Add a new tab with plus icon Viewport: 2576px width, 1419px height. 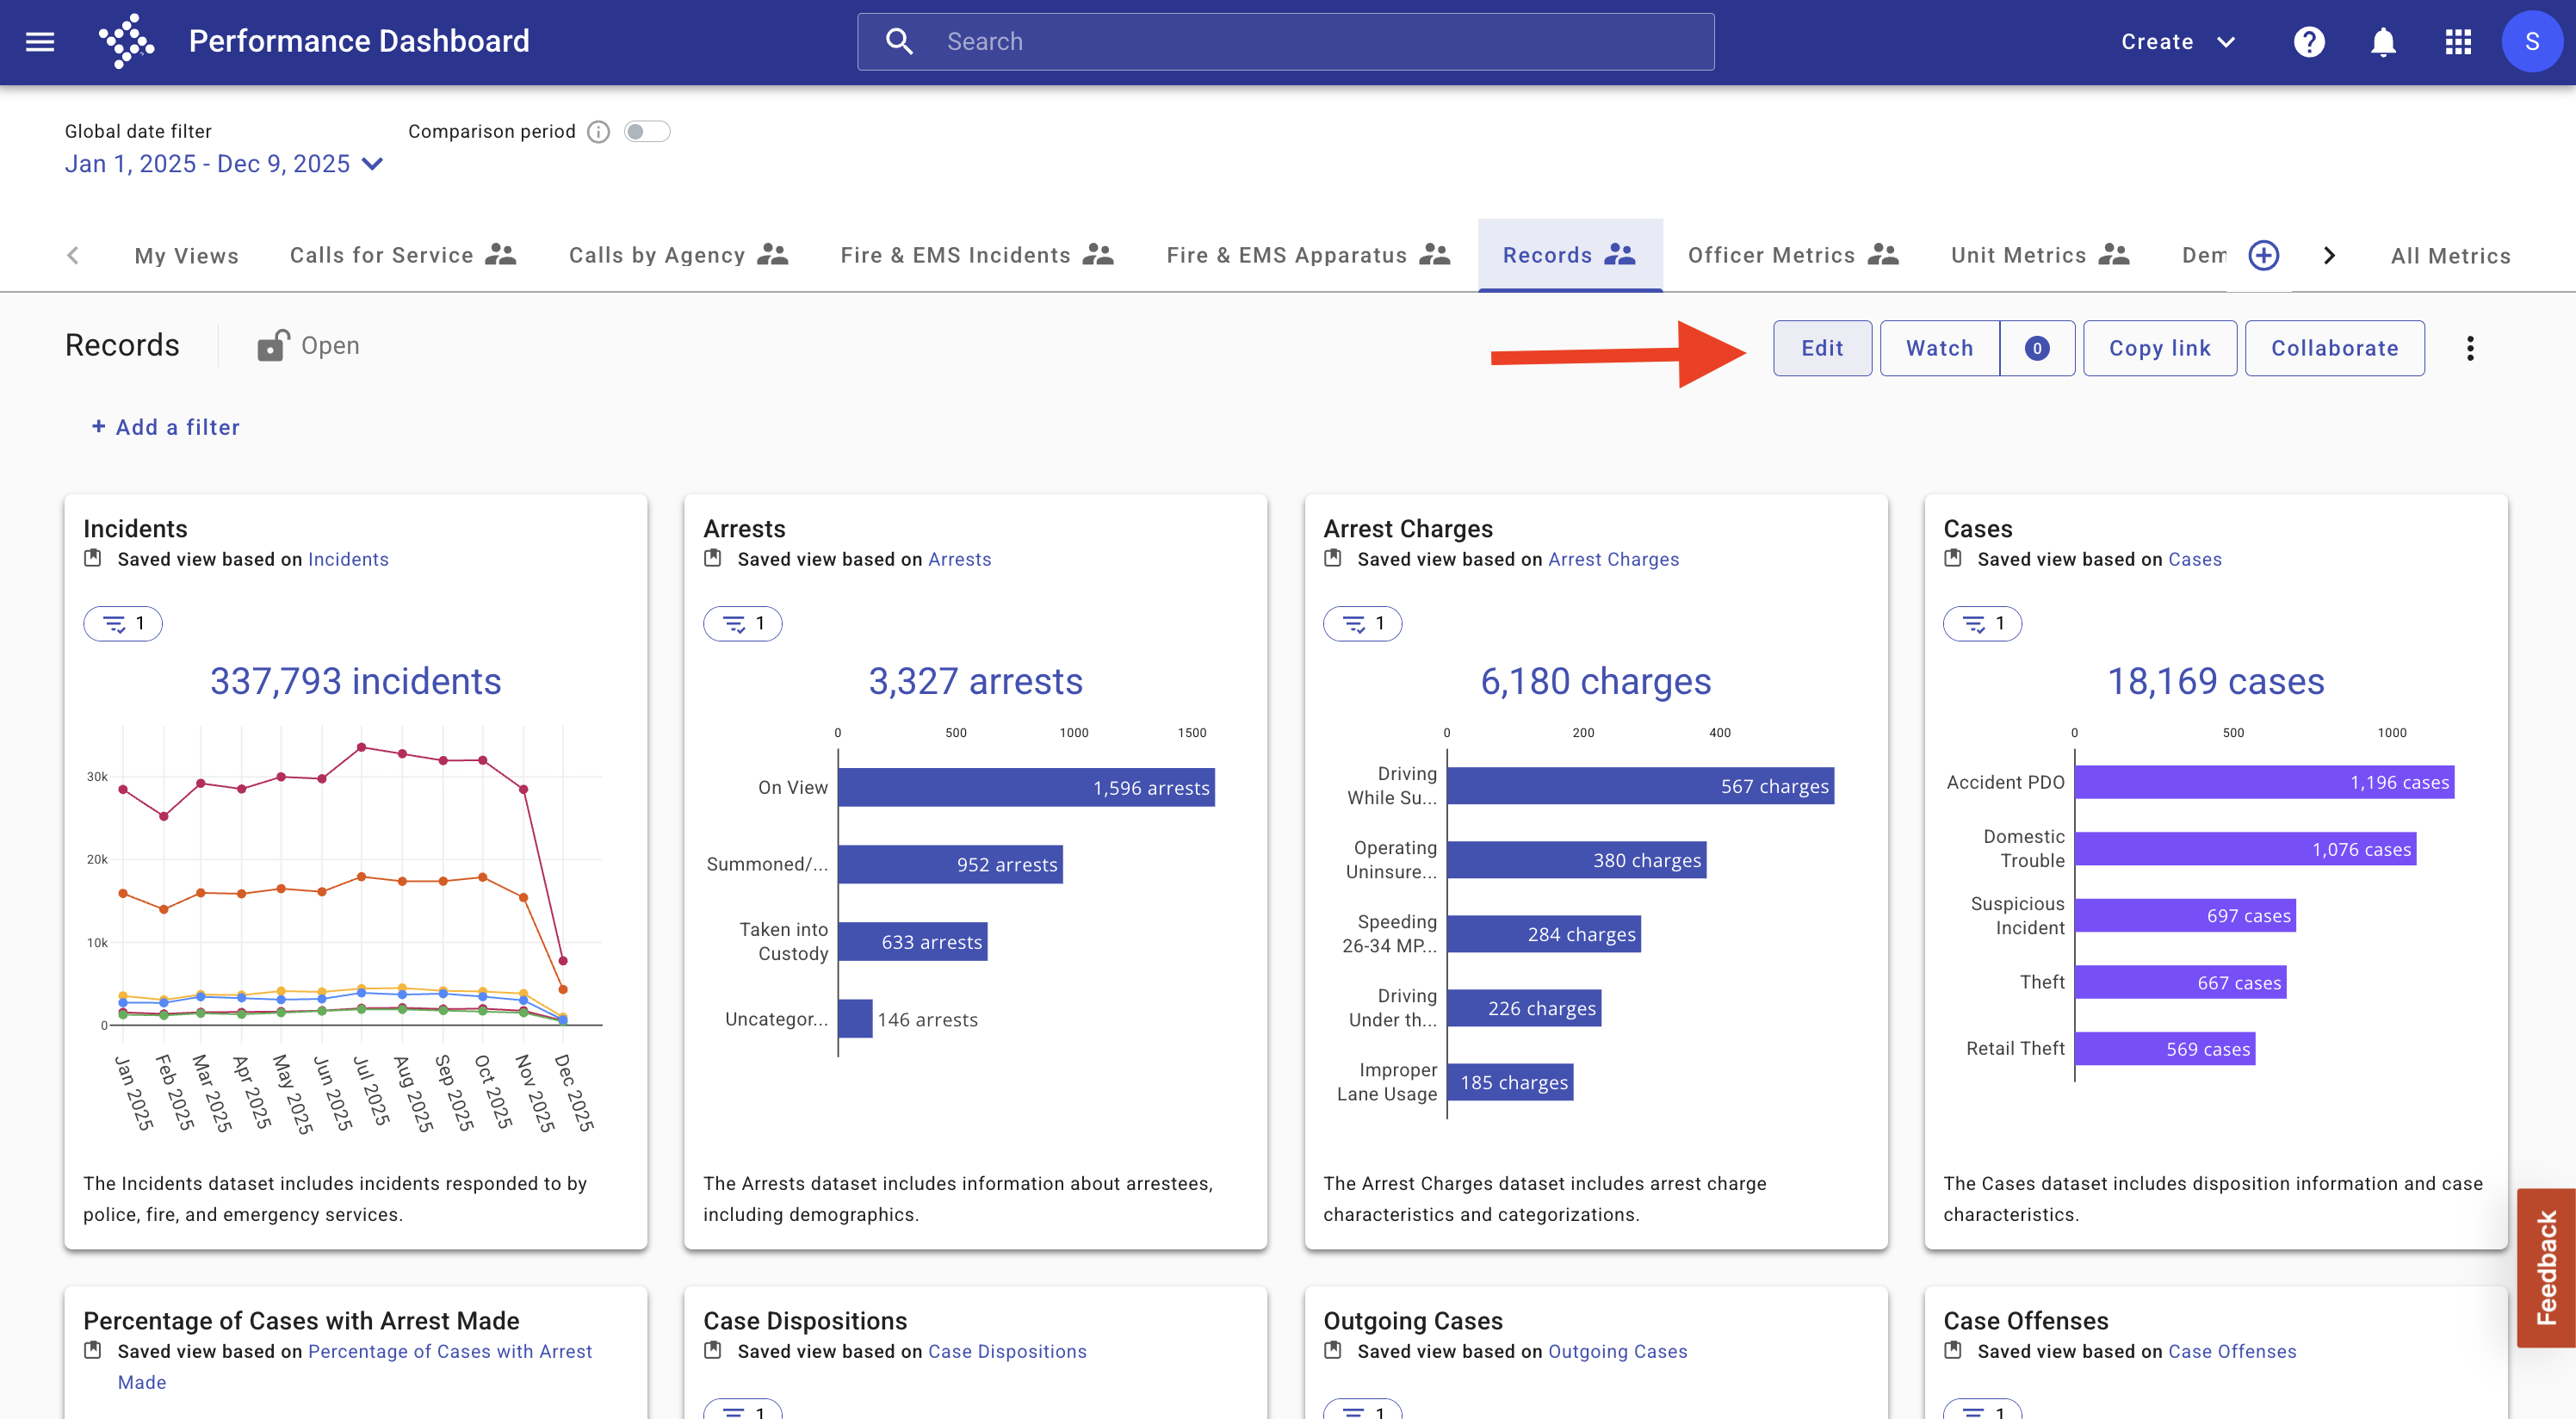tap(2264, 255)
